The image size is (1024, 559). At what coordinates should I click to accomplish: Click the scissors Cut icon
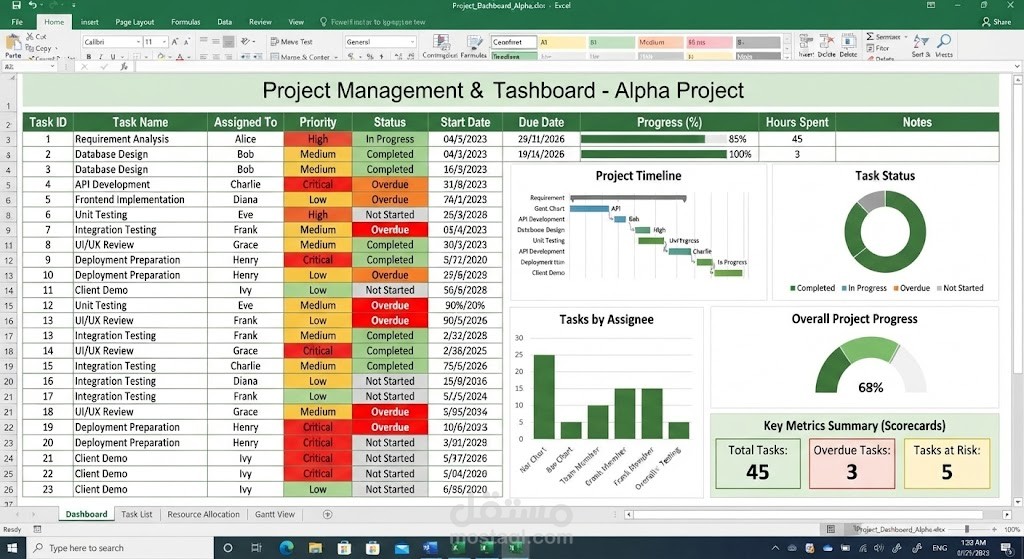30,37
